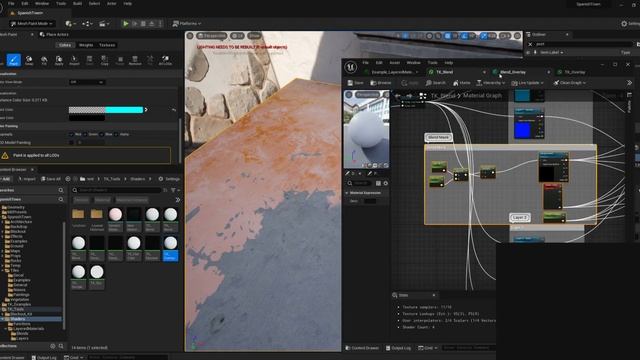The height and width of the screenshot is (360, 640).
Task: Clear the Outliner search with the X icon
Action: click(x=530, y=44)
